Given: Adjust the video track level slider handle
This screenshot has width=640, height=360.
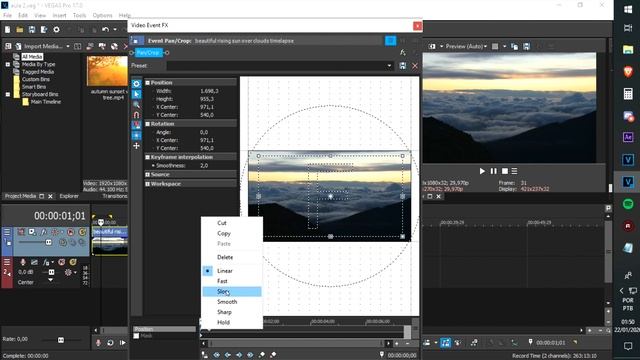Looking at the screenshot, I should 49,242.
